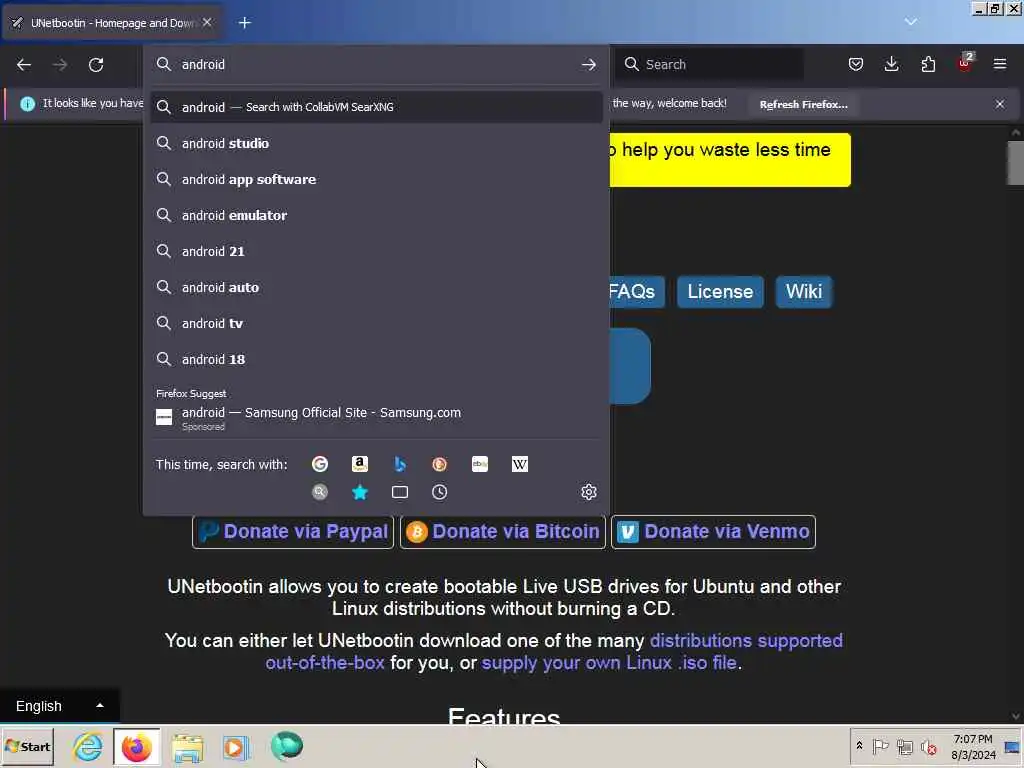1024x768 pixels.
Task: Open the Start menu
Action: [x=28, y=746]
